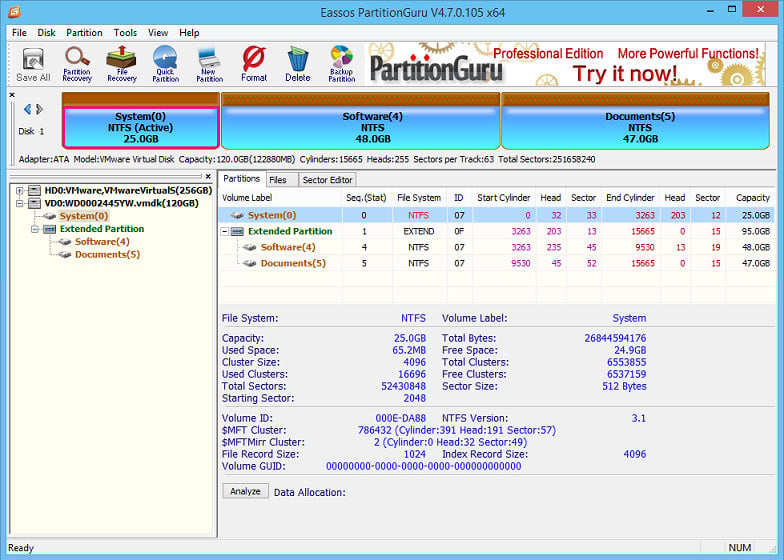The height and width of the screenshot is (560, 784).
Task: Click the EXTEND file system cell
Action: point(418,232)
